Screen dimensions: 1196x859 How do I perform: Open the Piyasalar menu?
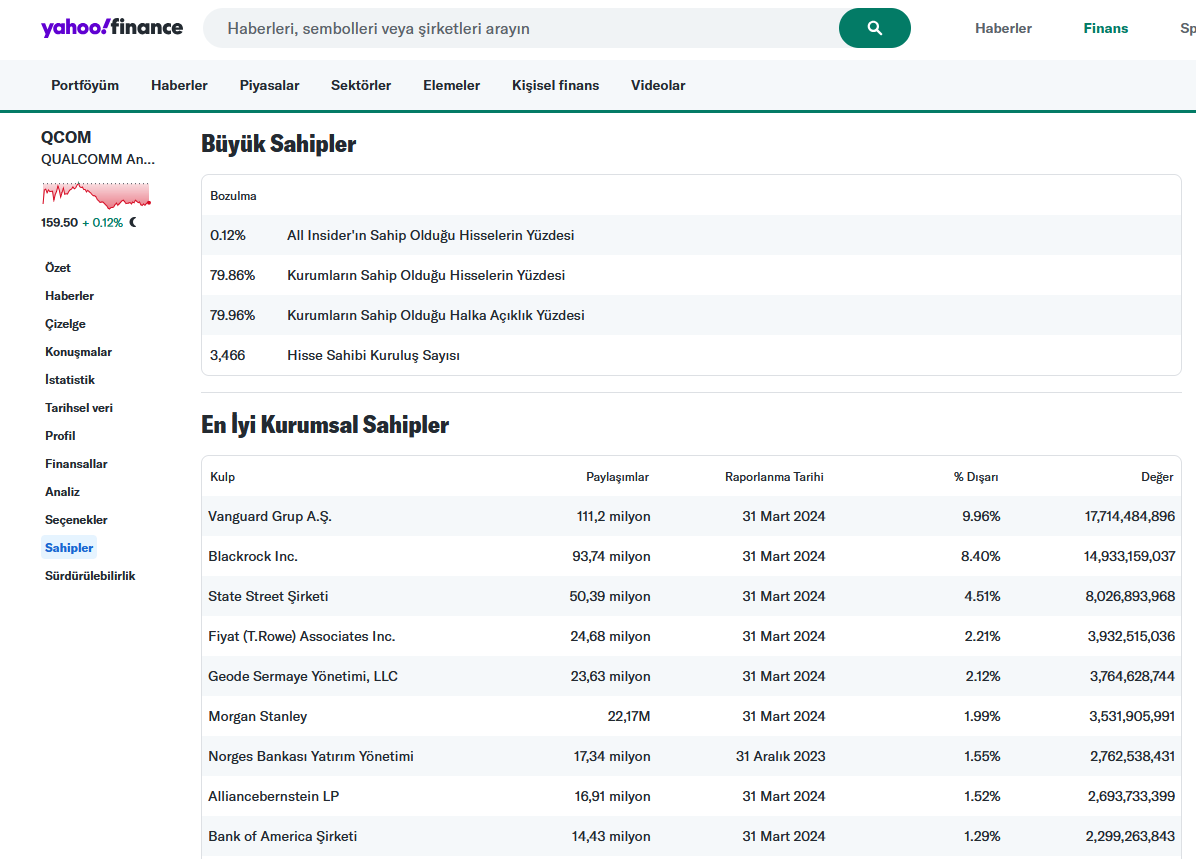tap(269, 85)
